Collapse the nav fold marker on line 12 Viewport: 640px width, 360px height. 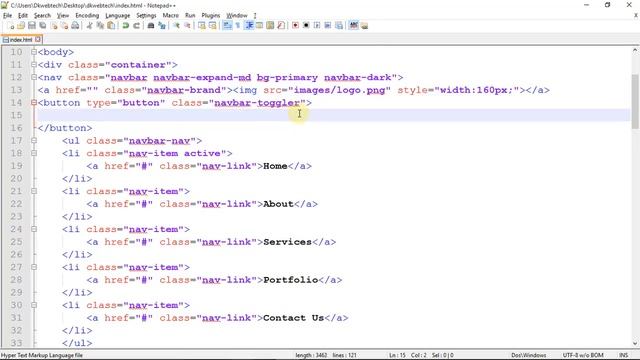[x=34, y=77]
